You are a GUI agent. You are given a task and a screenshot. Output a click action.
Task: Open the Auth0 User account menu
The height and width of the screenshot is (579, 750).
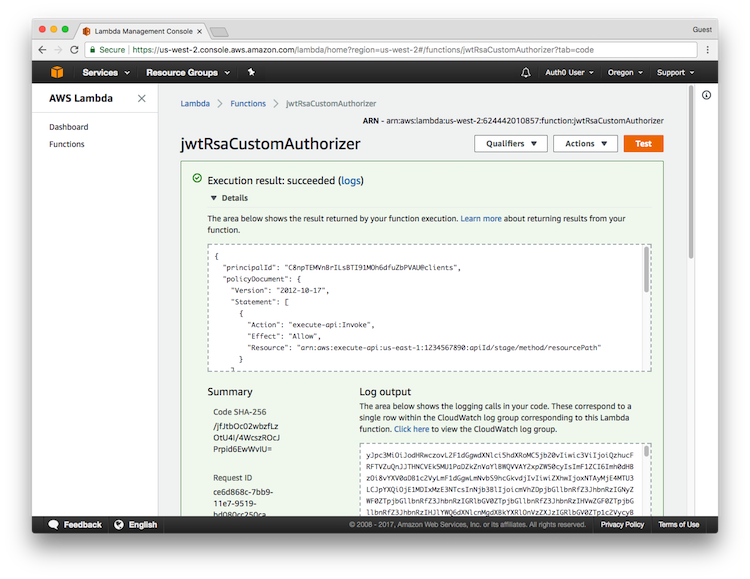click(x=569, y=72)
